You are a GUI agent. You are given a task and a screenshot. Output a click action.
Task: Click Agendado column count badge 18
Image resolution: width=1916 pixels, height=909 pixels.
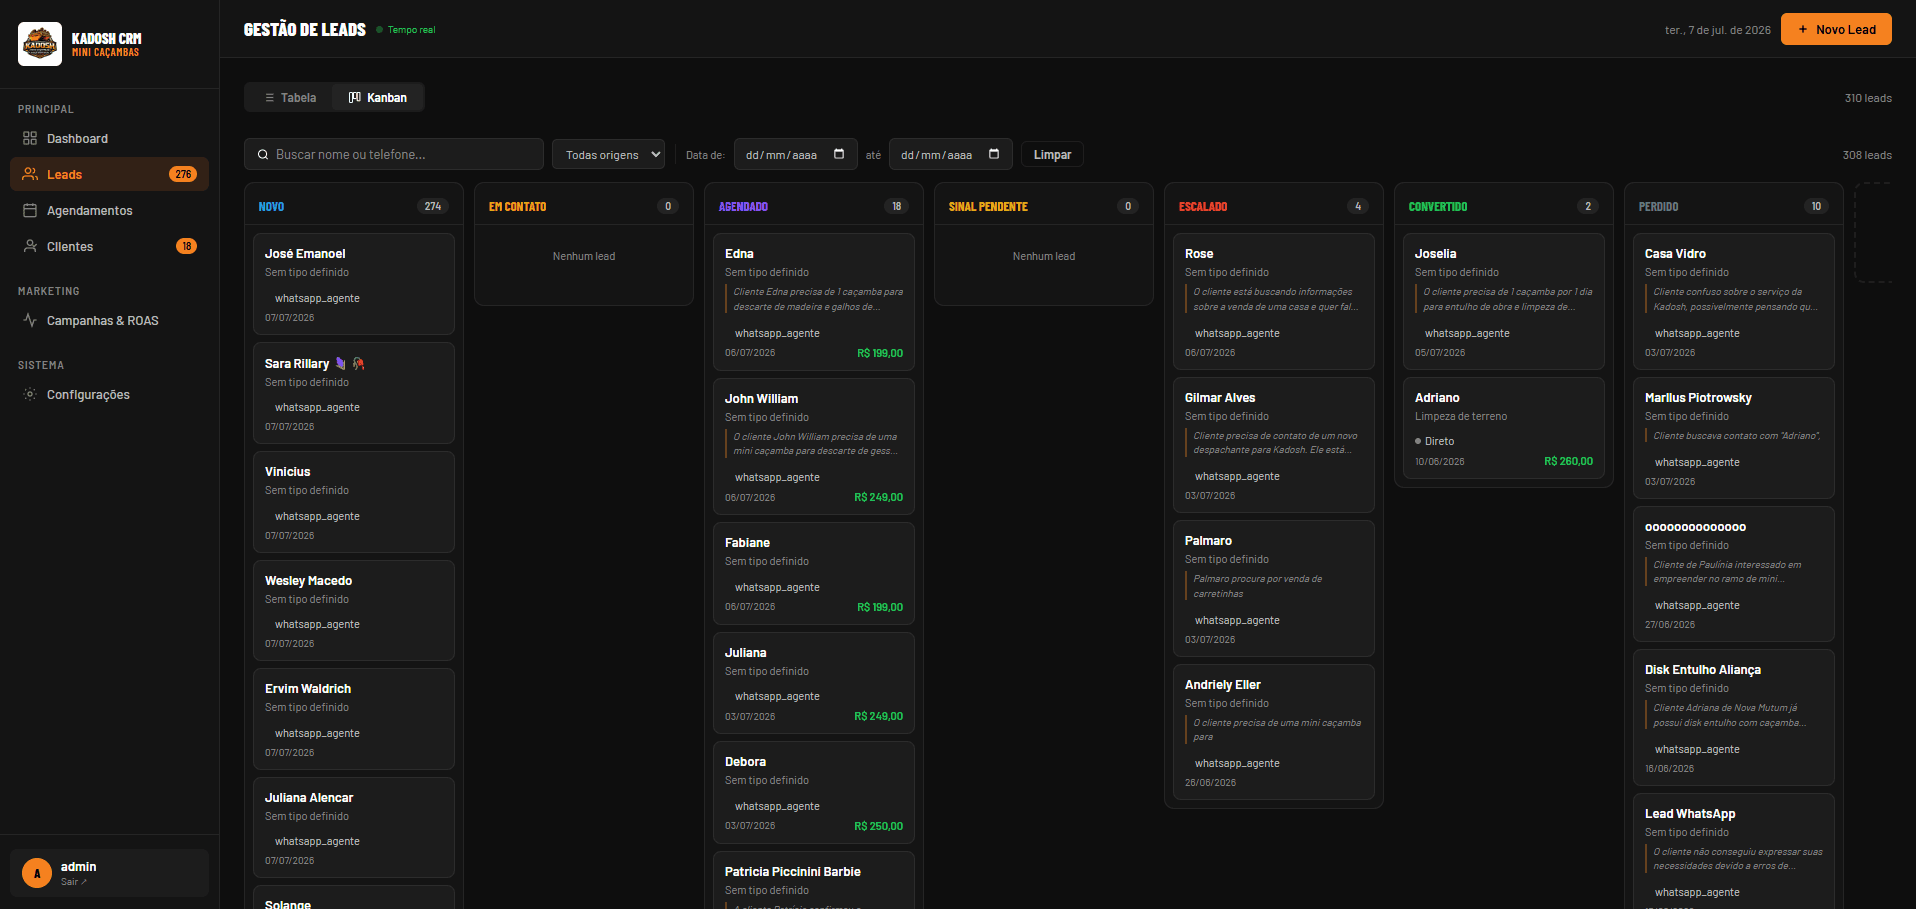pos(897,206)
